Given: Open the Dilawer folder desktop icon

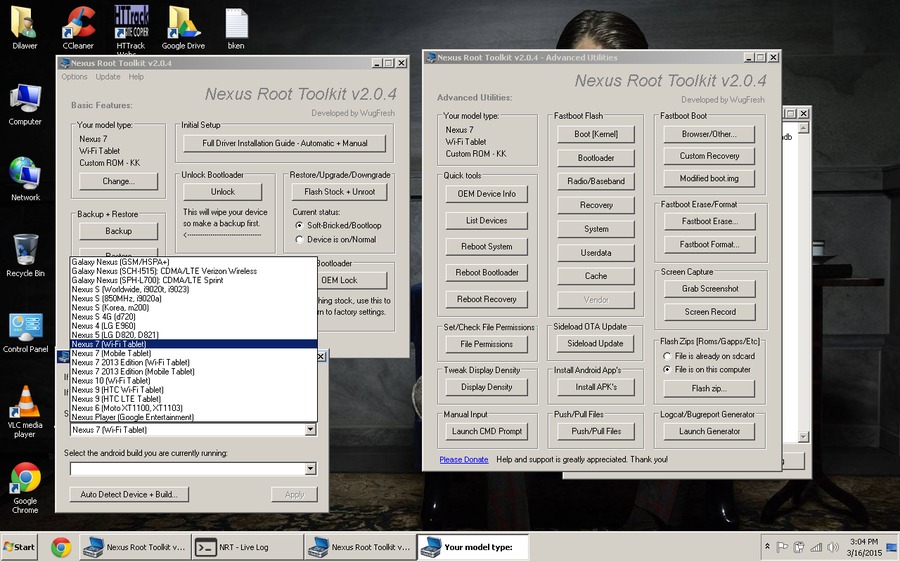Looking at the screenshot, I should [x=24, y=28].
